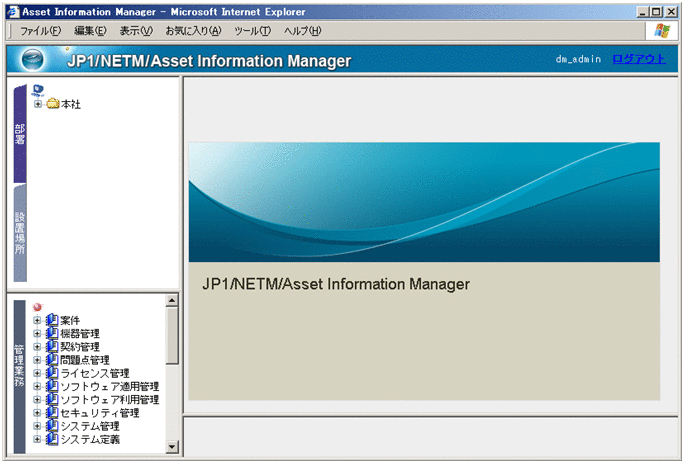Screen dimensions: 685x465
Task: Click the Windows flag logo in menu bar
Action: [x=662, y=30]
